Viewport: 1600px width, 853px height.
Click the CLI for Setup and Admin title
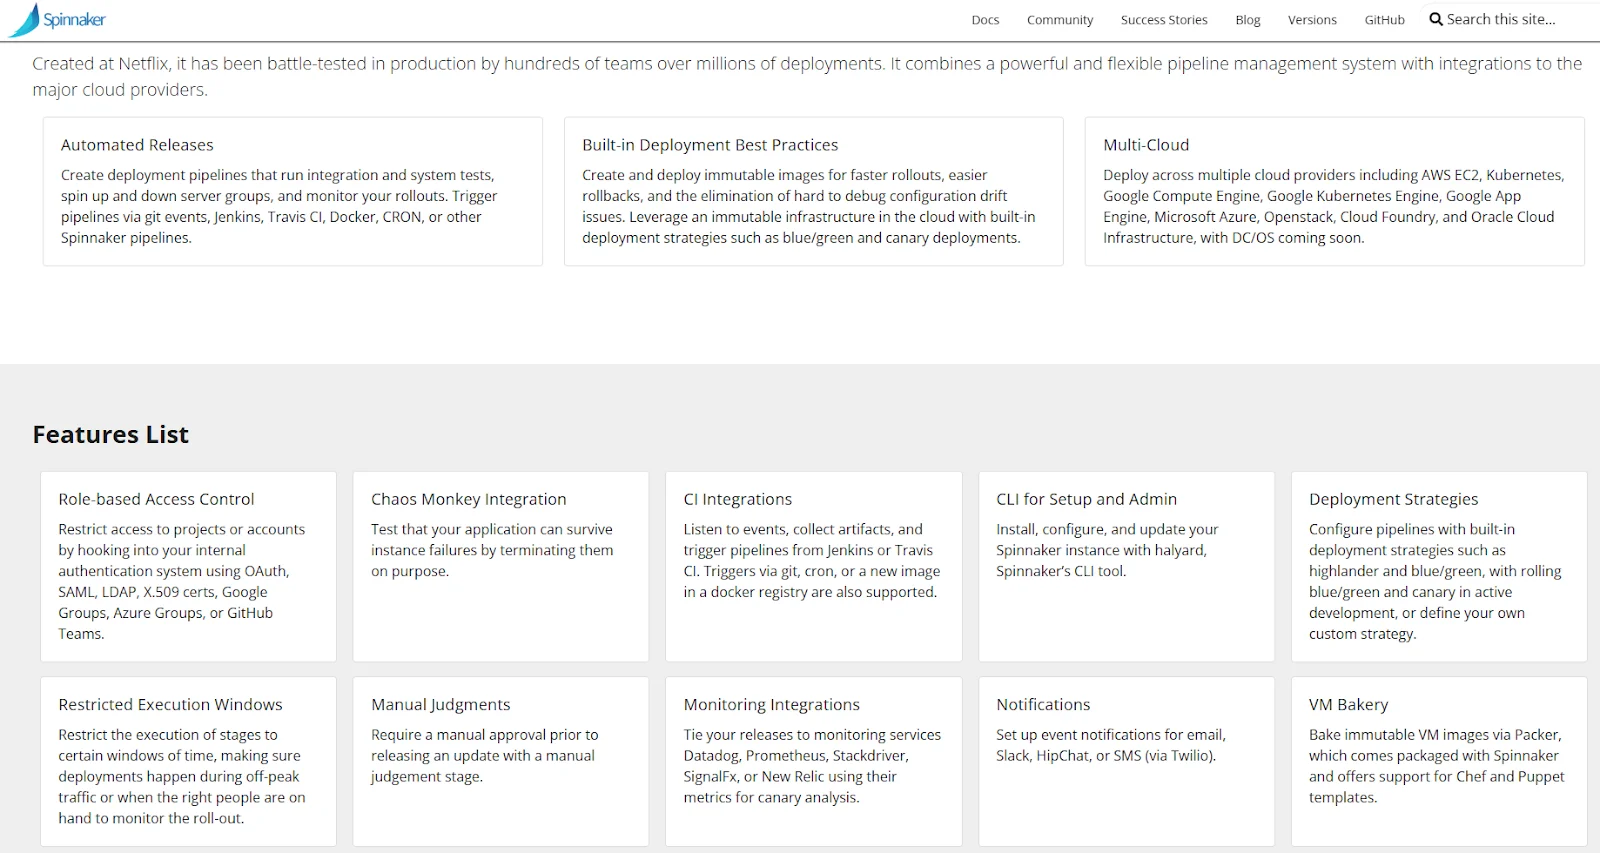point(1086,499)
